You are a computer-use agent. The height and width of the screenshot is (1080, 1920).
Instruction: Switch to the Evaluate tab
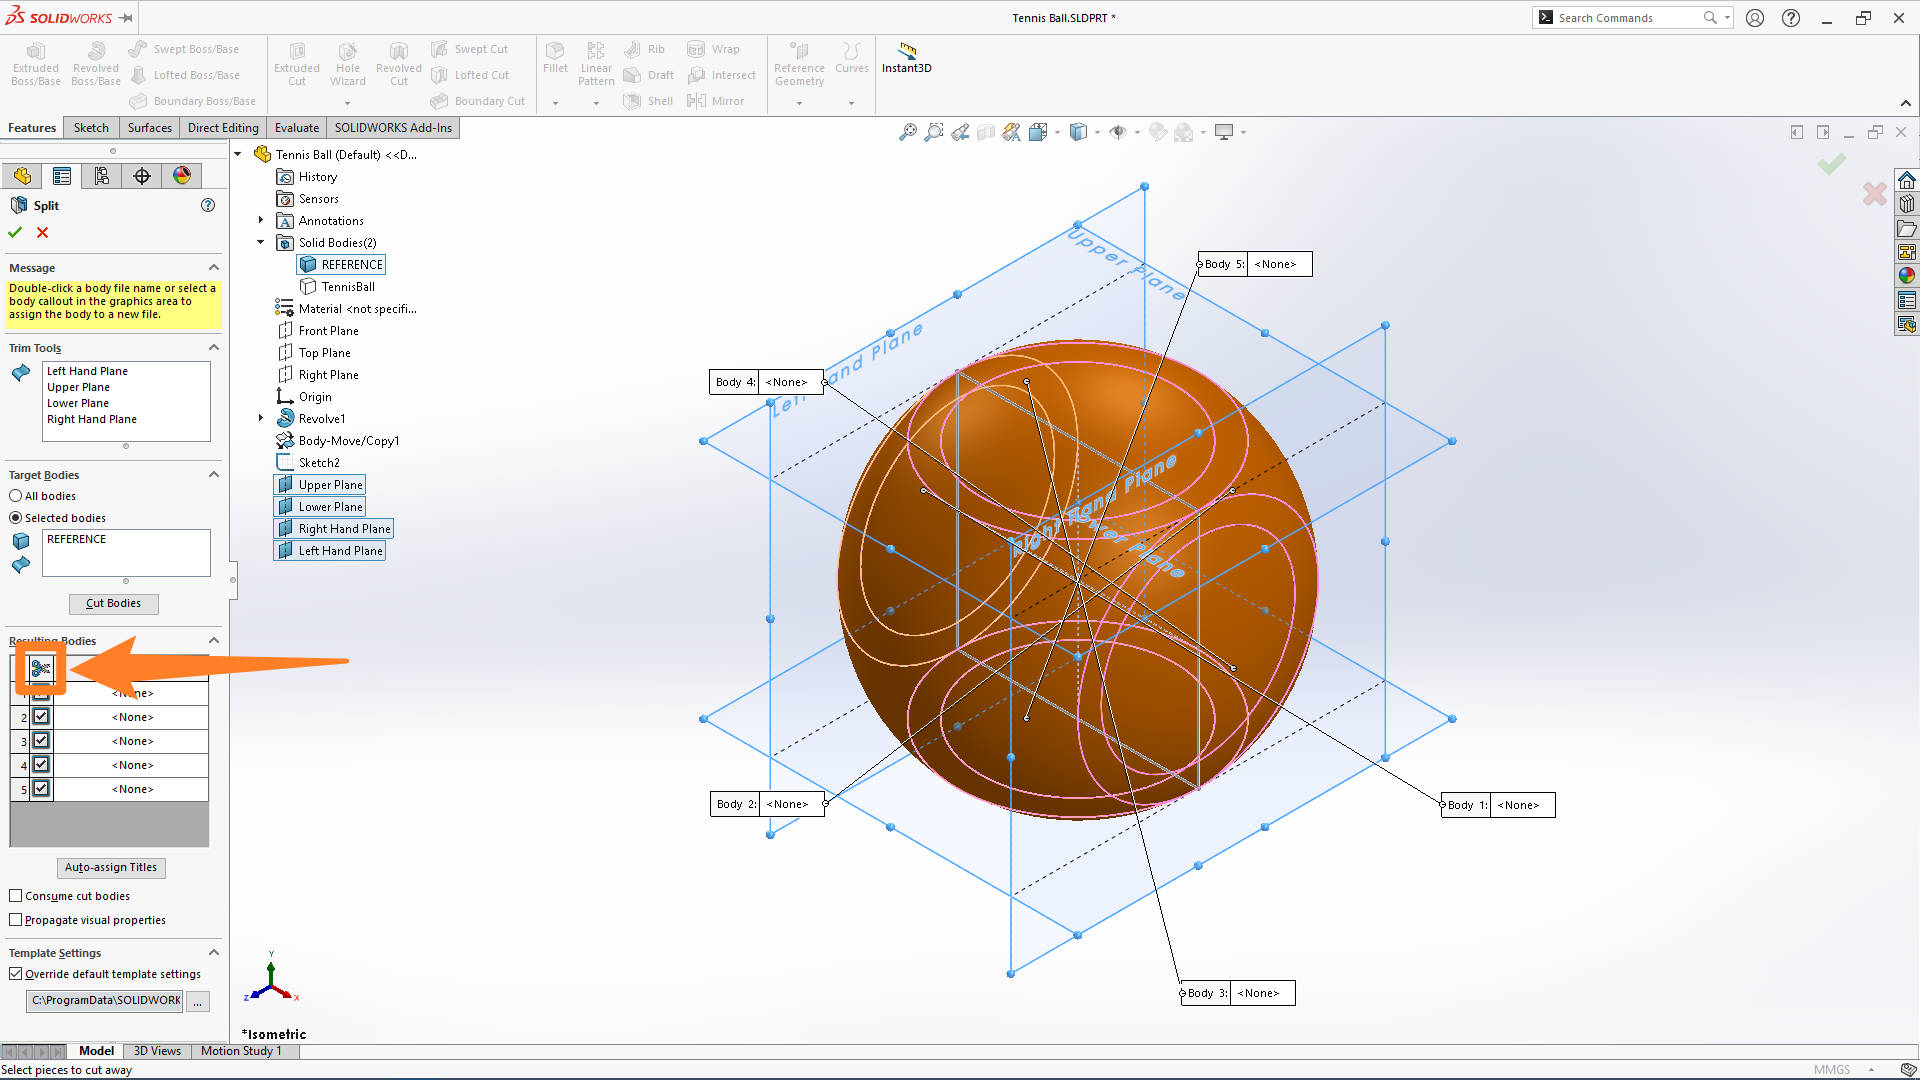[x=296, y=127]
